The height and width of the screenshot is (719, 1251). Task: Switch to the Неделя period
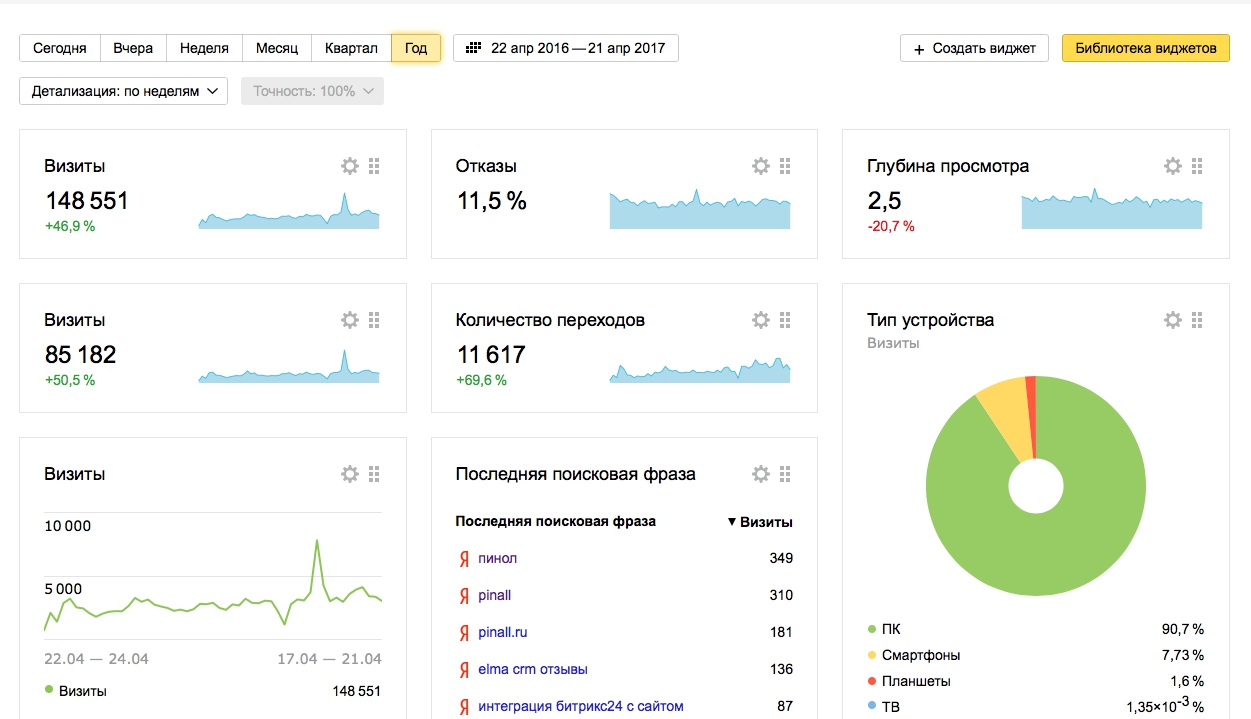pyautogui.click(x=205, y=48)
